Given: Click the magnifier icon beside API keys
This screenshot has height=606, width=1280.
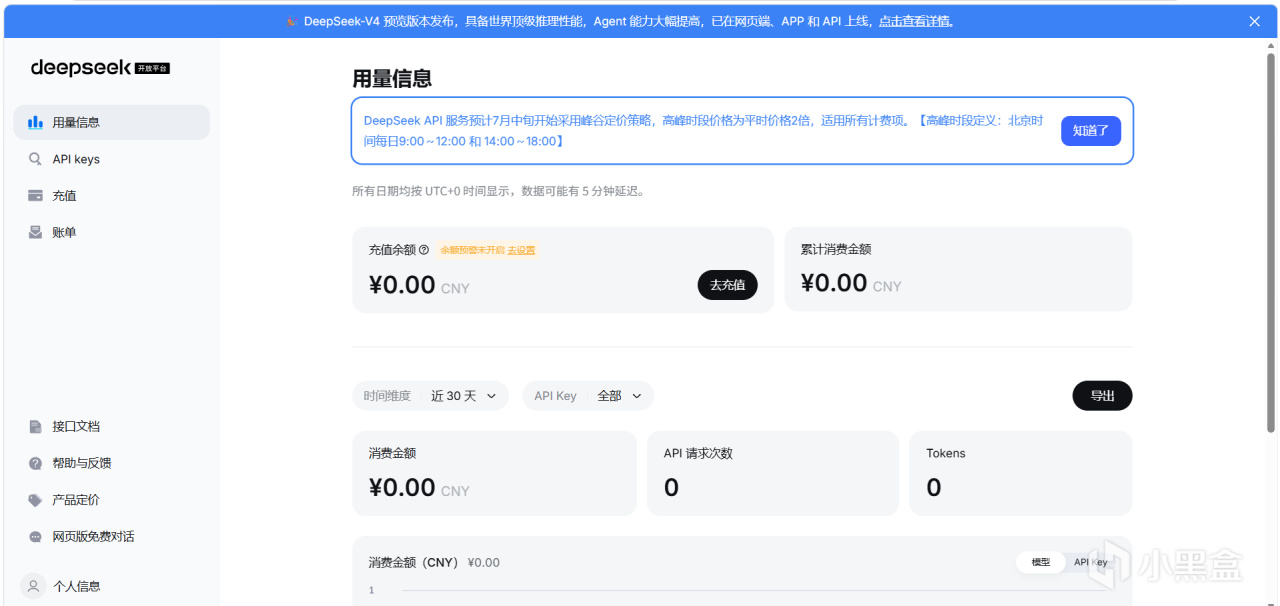Looking at the screenshot, I should [x=35, y=159].
